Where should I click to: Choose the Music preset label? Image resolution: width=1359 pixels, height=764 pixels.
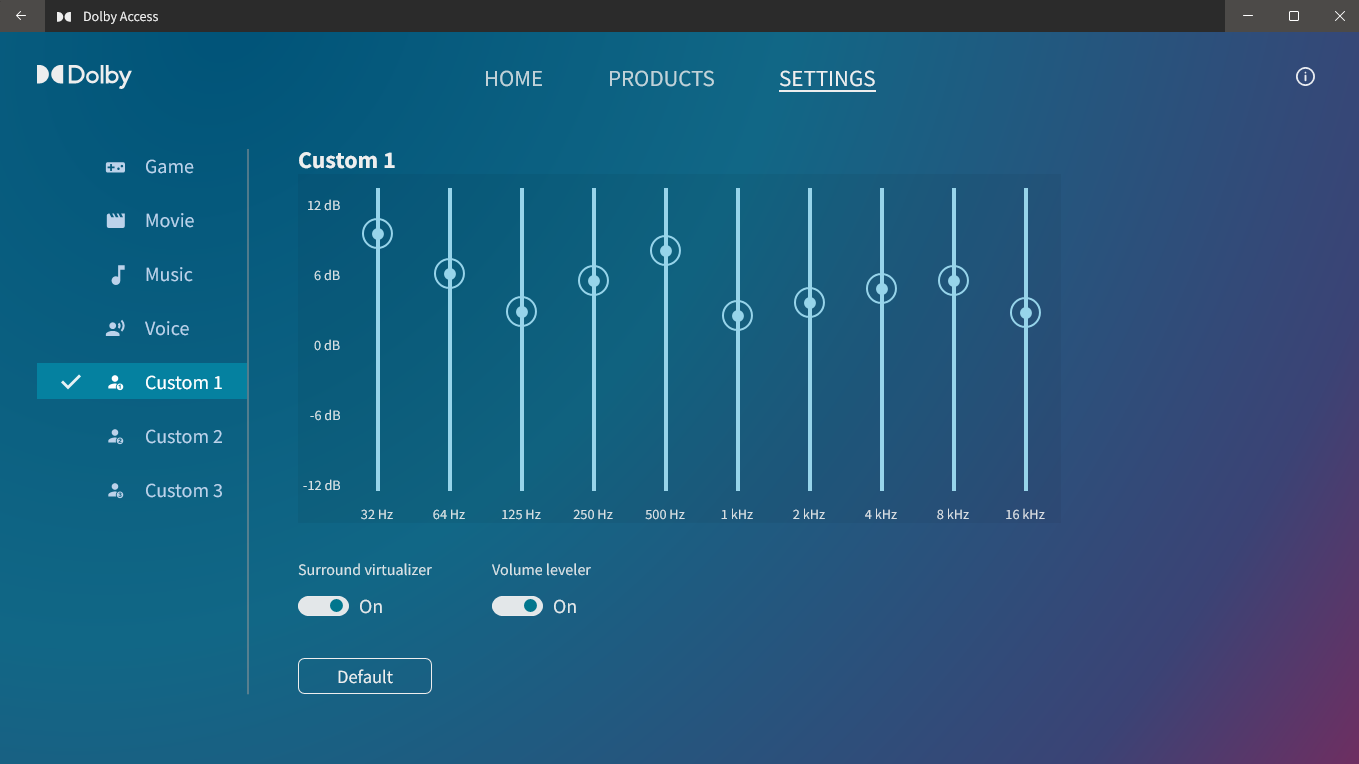pyautogui.click(x=168, y=275)
